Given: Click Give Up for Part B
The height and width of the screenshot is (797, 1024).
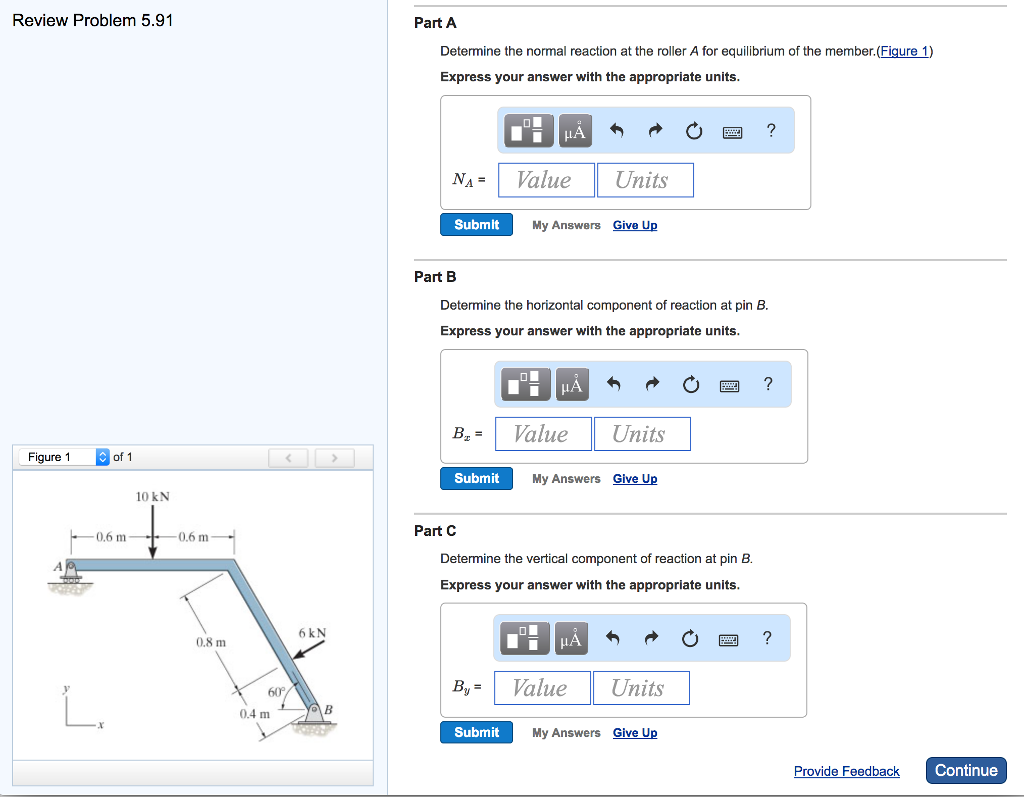Looking at the screenshot, I should click(x=634, y=478).
